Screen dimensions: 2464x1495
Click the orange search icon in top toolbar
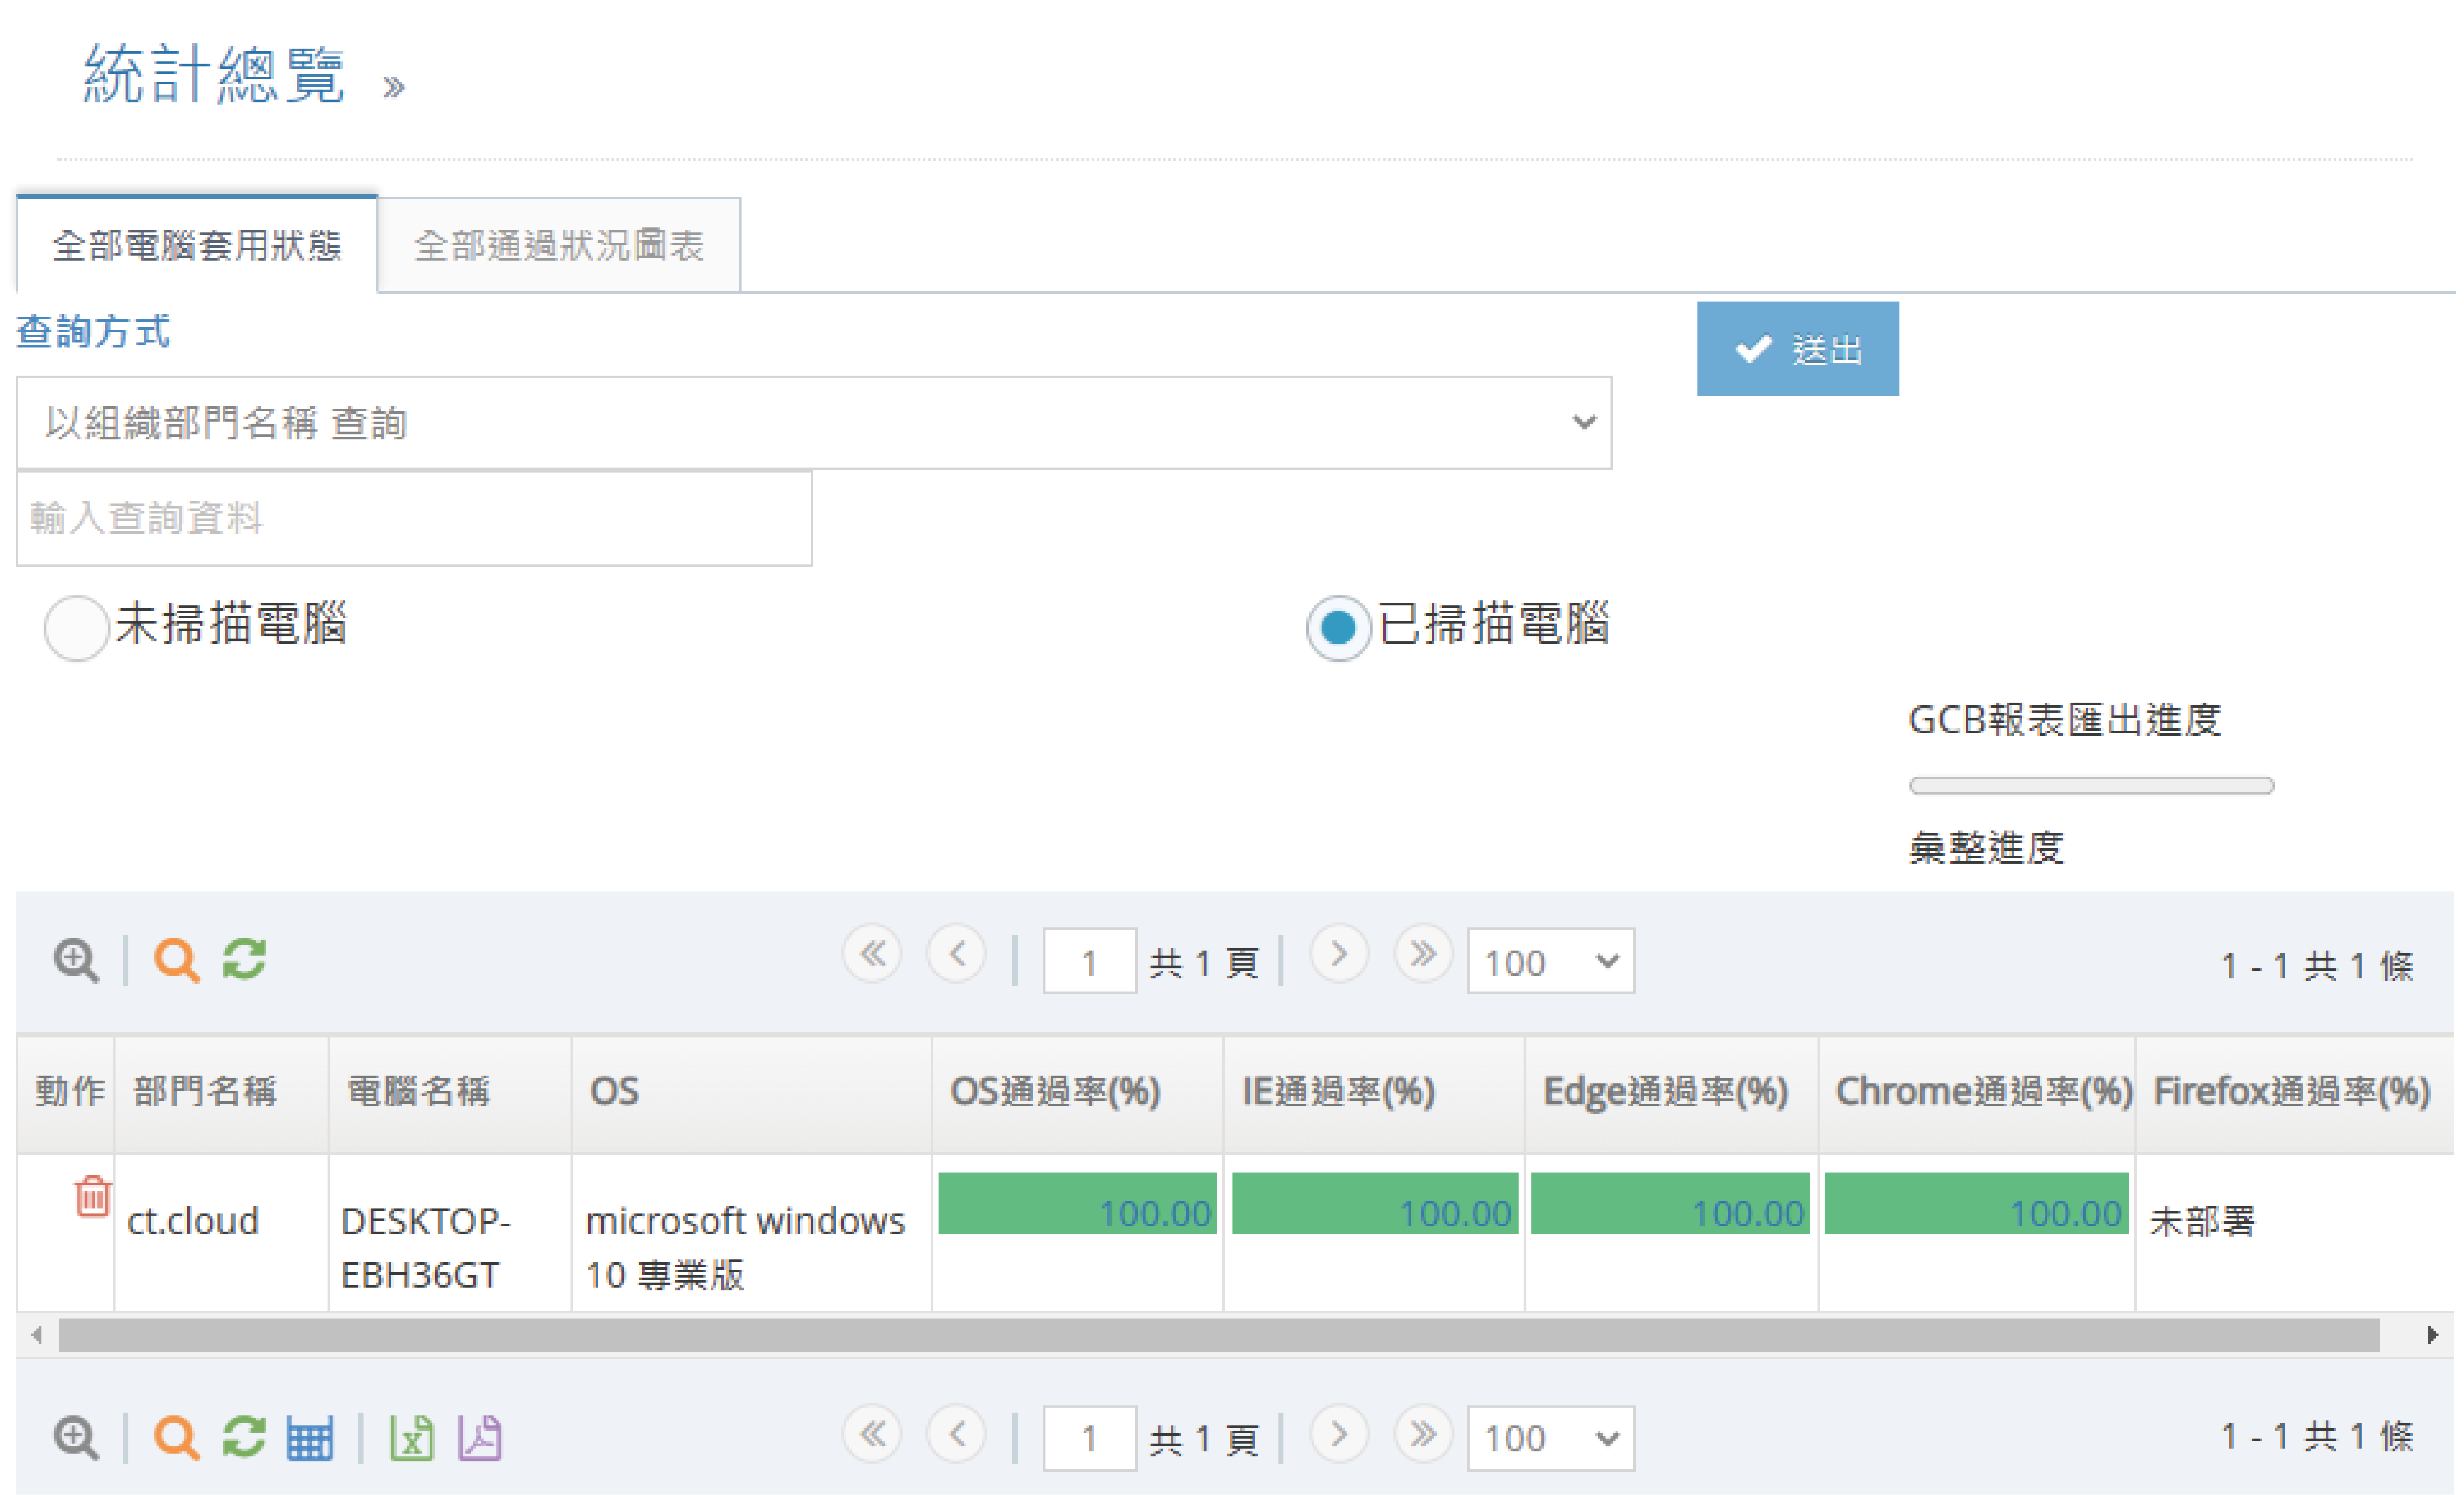click(x=176, y=960)
